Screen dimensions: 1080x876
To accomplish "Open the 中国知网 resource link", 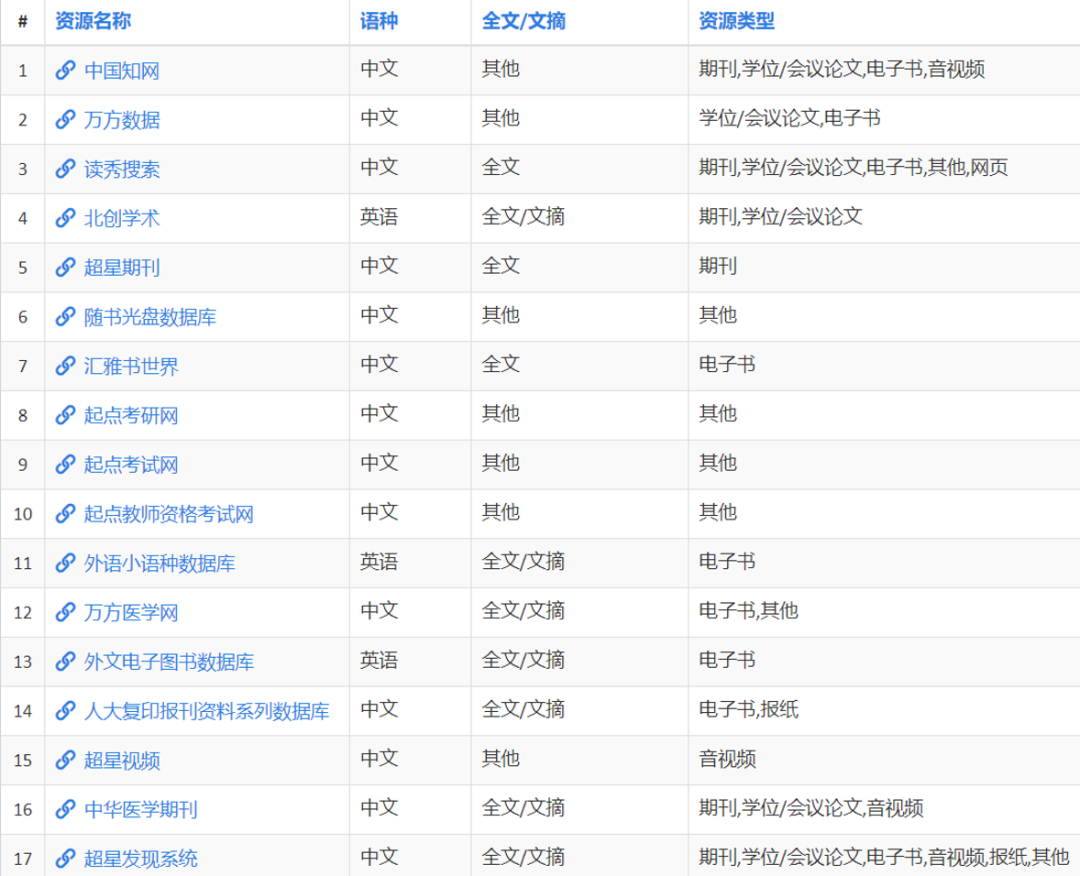I will [122, 70].
